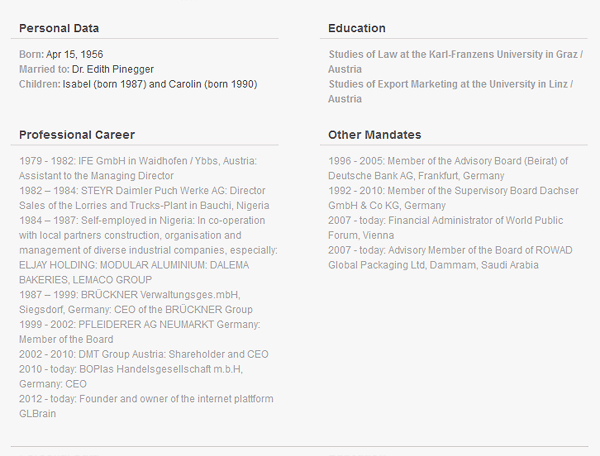The image size is (600, 456).
Task: Click the BOPlas Handelsgesellschaft entry
Action: coord(131,376)
